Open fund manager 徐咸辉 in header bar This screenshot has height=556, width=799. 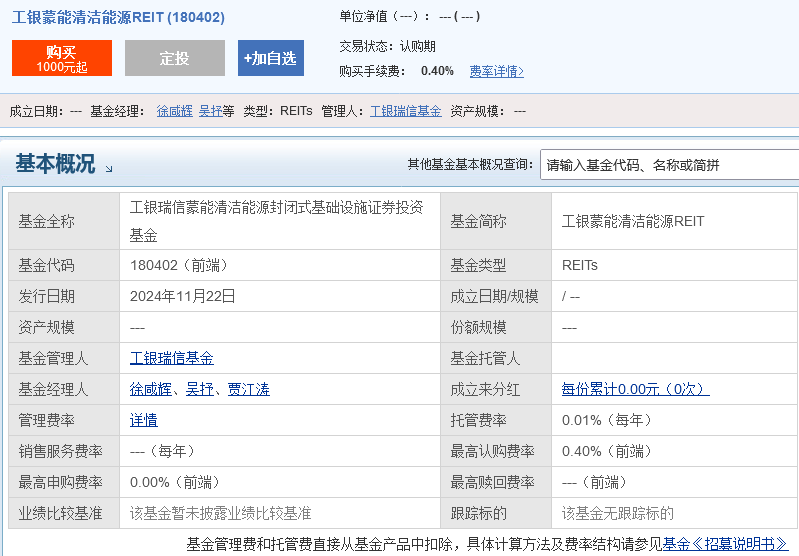point(175,111)
